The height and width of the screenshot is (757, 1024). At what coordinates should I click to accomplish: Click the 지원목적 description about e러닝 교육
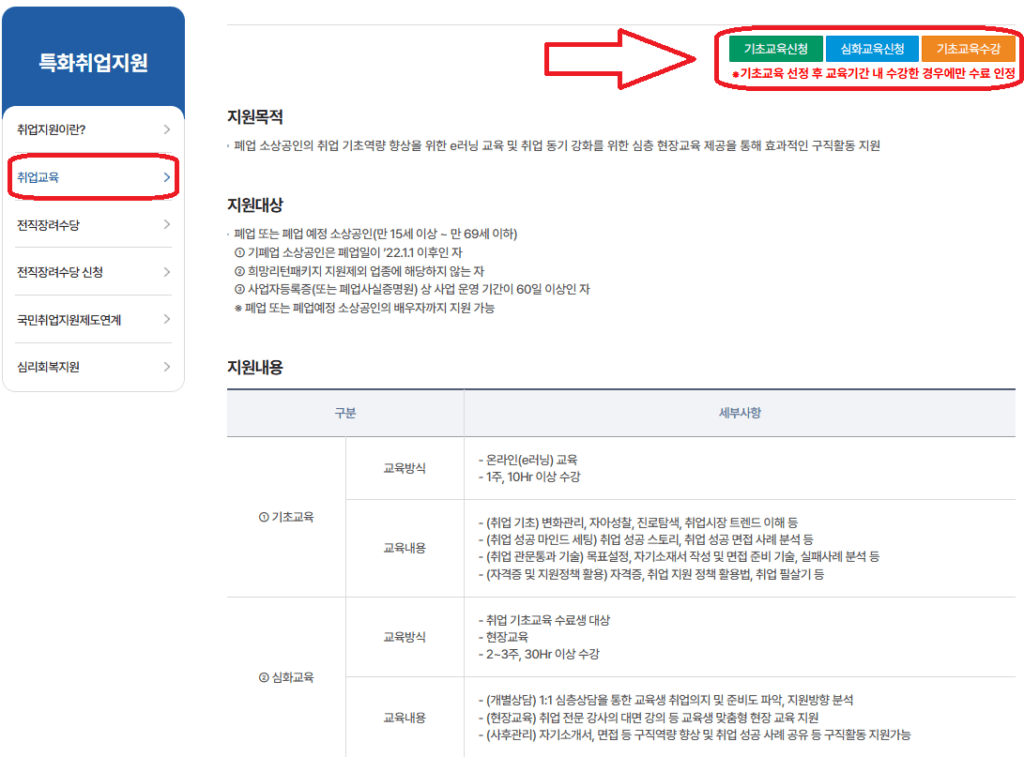[556, 145]
